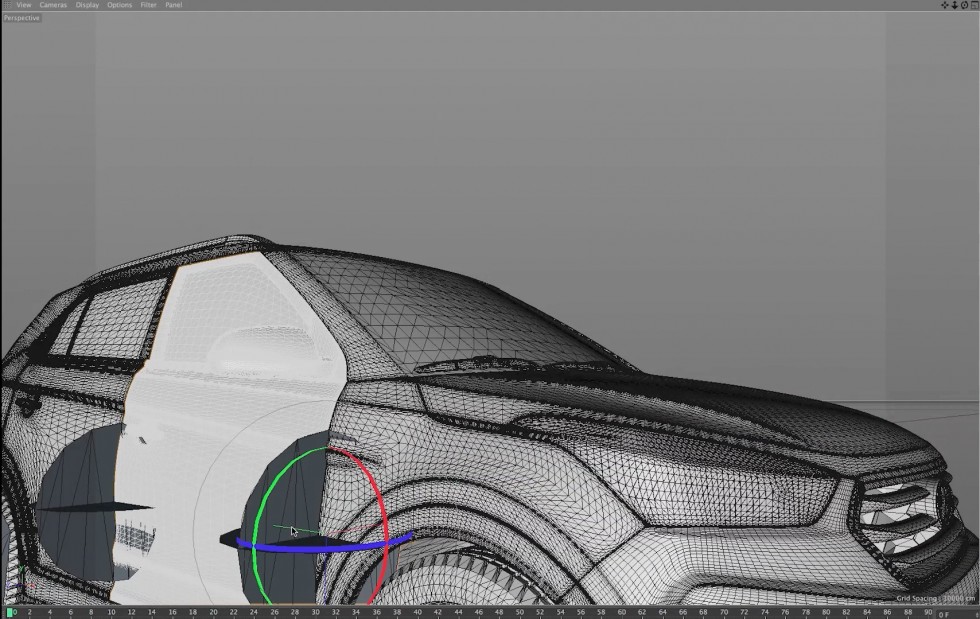Click the viewport zoom (dolly camera) icon
This screenshot has width=980, height=619.
(x=954, y=5)
